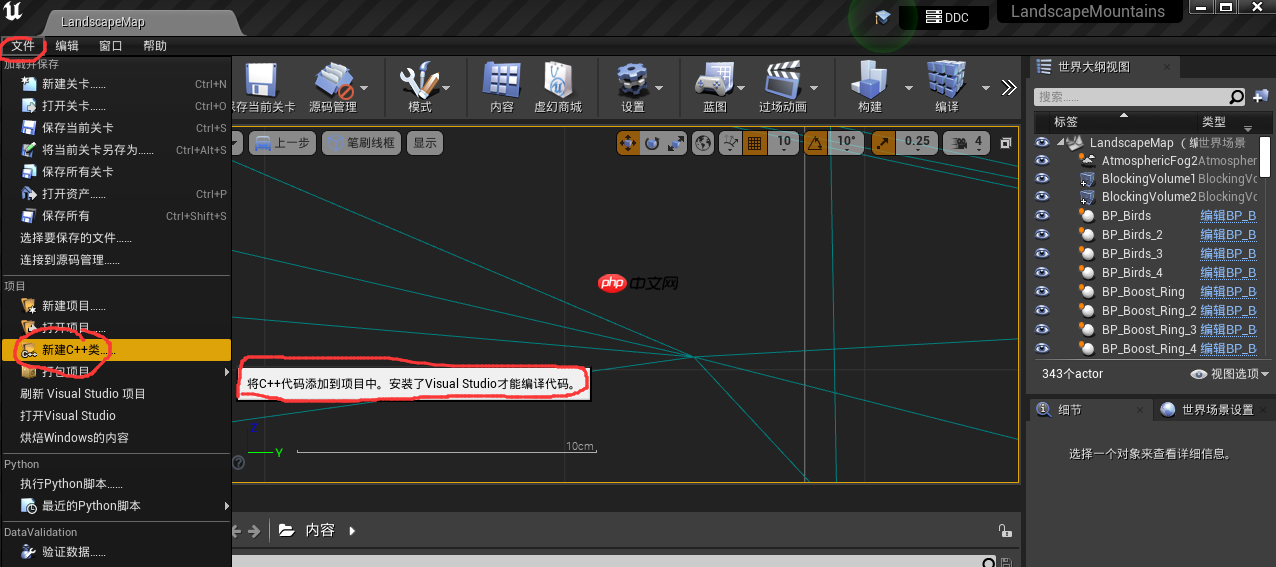The width and height of the screenshot is (1276, 567).
Task: Click the Brush Wireframe (笔刷线框) view button
Action: click(360, 143)
